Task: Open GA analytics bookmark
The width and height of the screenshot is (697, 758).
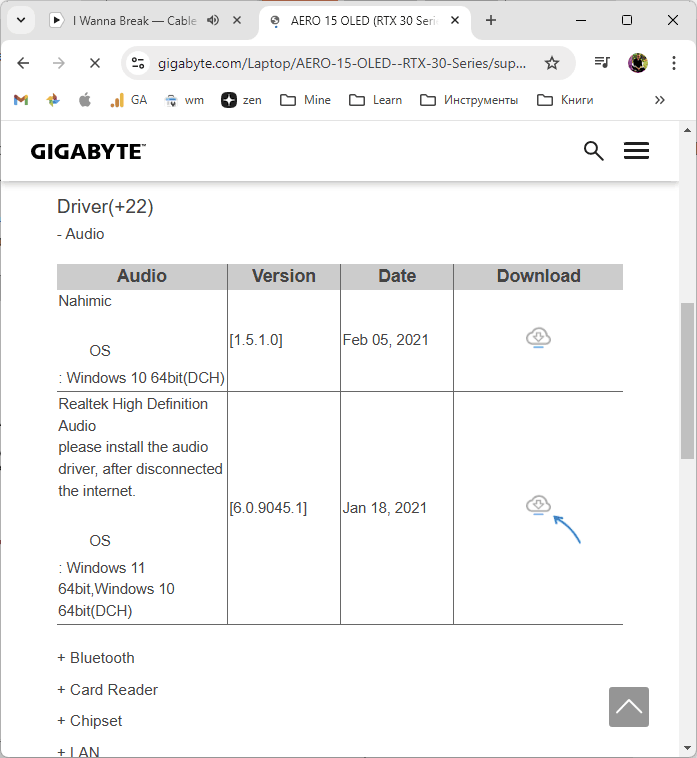Action: 128,100
